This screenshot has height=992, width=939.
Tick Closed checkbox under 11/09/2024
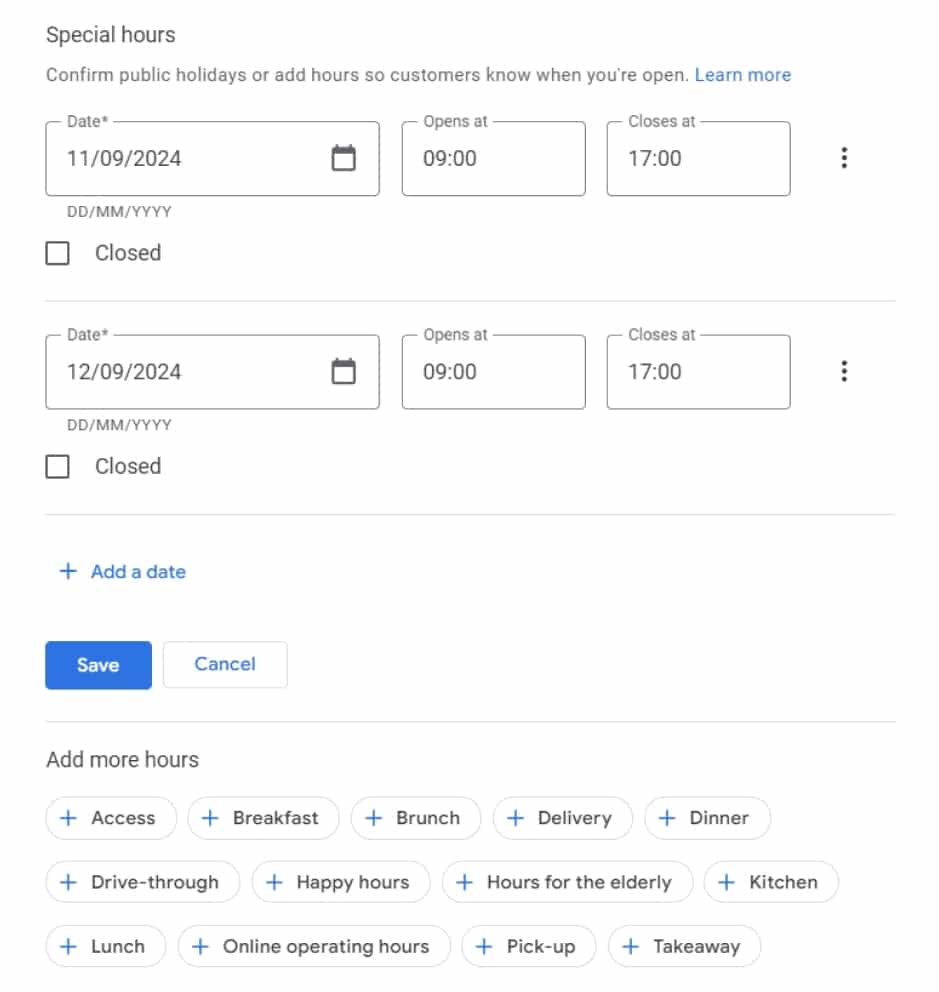click(58, 253)
